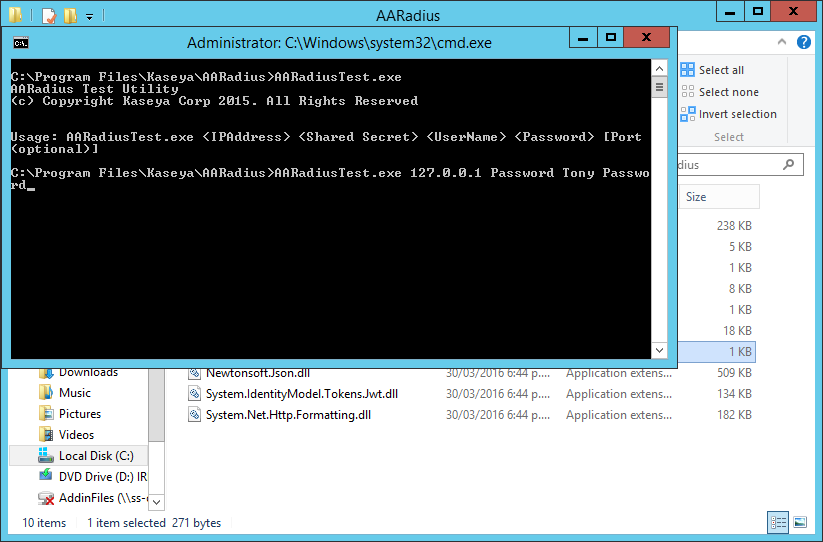Select System.Net.Http.Formatting.dll file
This screenshot has width=823, height=542.
point(288,415)
